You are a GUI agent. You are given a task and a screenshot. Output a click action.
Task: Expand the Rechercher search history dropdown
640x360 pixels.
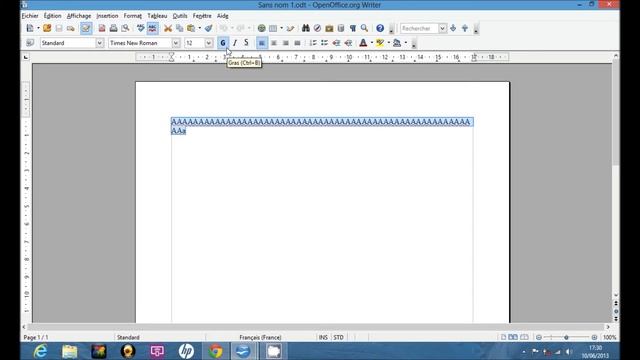point(442,28)
